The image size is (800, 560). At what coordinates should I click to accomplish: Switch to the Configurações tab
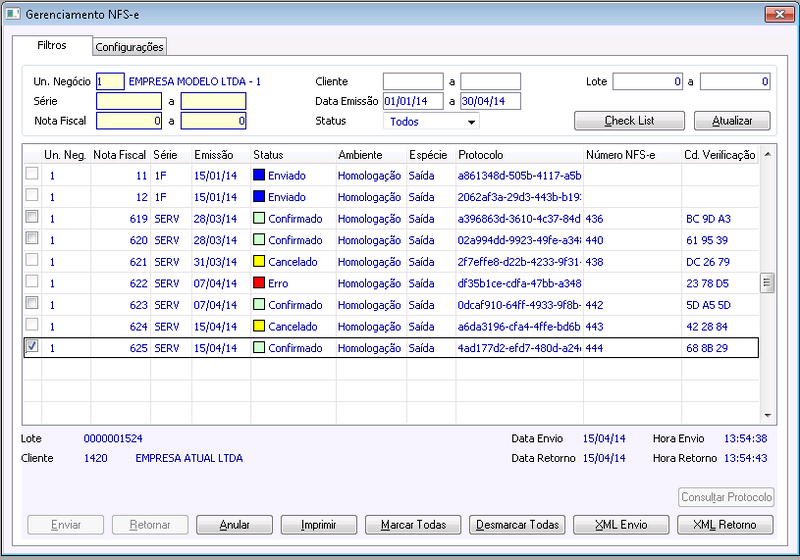pyautogui.click(x=130, y=47)
